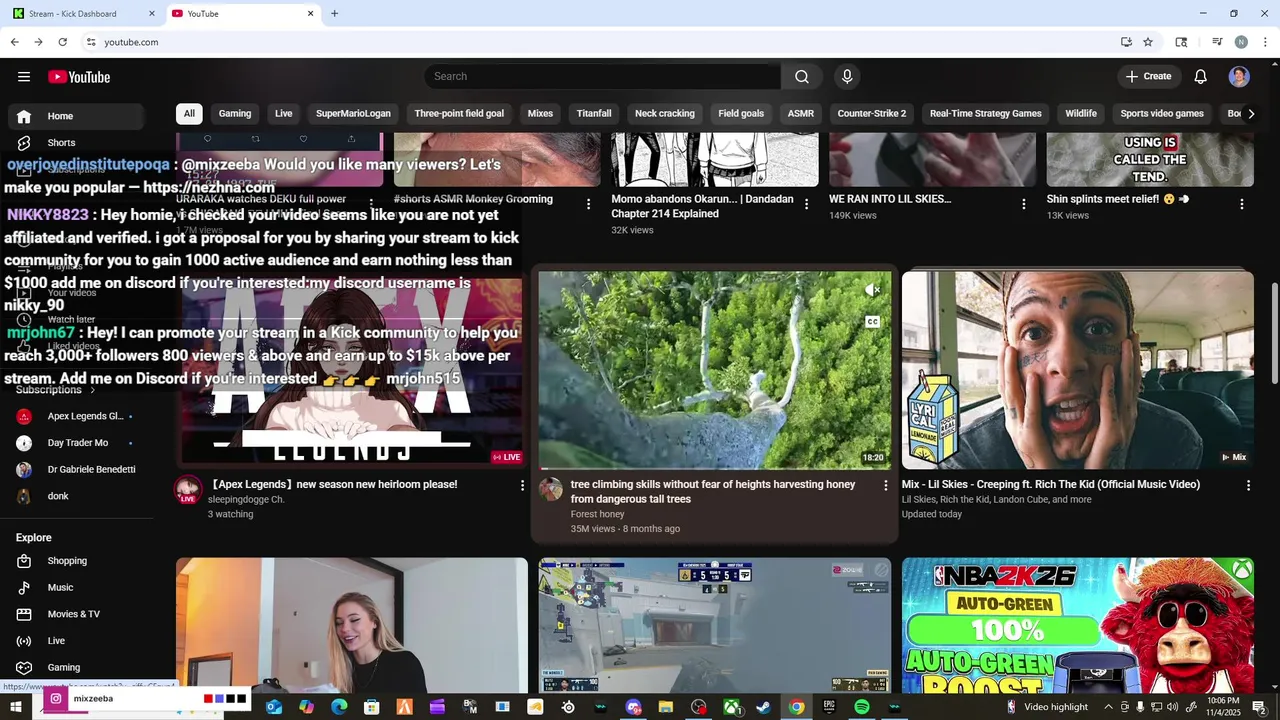Click the YouTube search input field

[602, 77]
